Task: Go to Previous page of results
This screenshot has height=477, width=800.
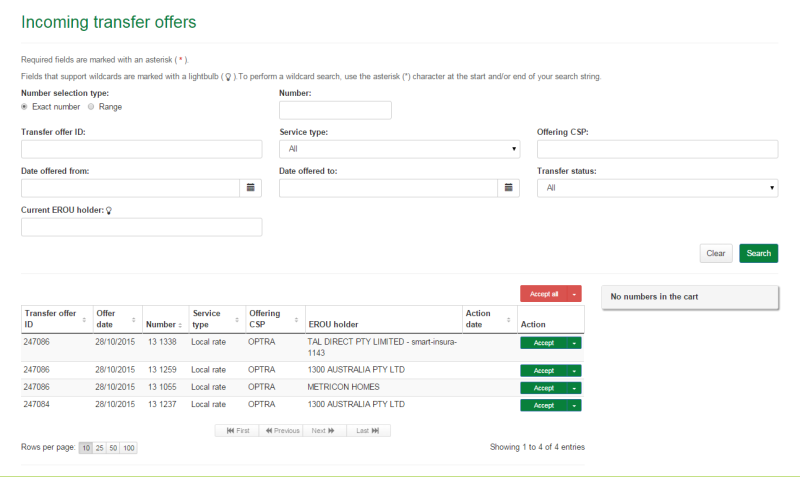Action: [x=281, y=431]
